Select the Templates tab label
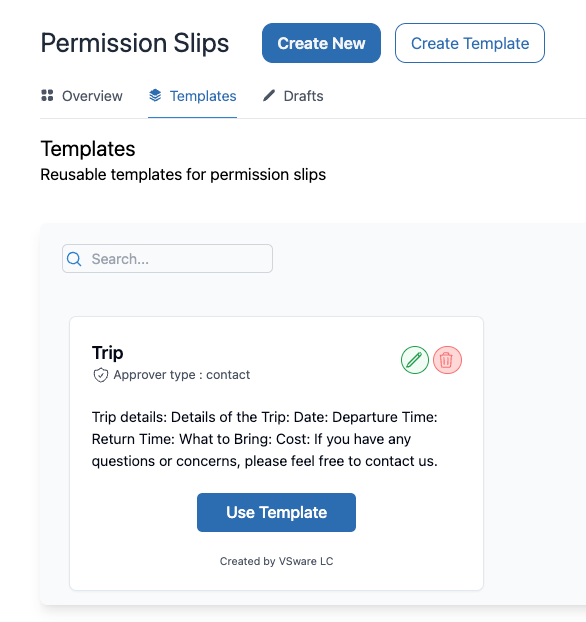The height and width of the screenshot is (622, 586). point(203,96)
